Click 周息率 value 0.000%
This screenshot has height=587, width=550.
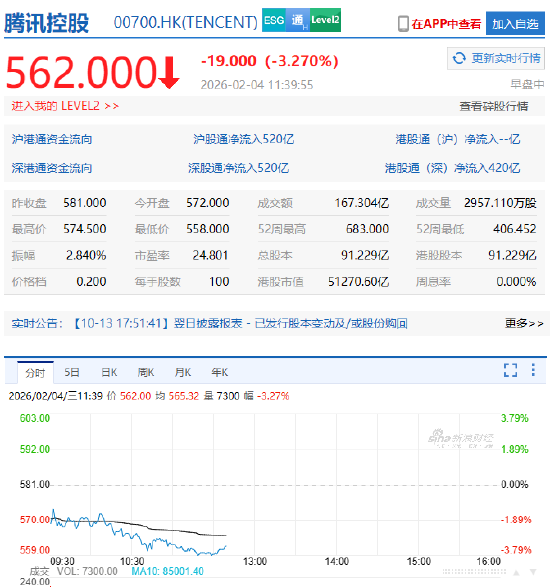516,282
